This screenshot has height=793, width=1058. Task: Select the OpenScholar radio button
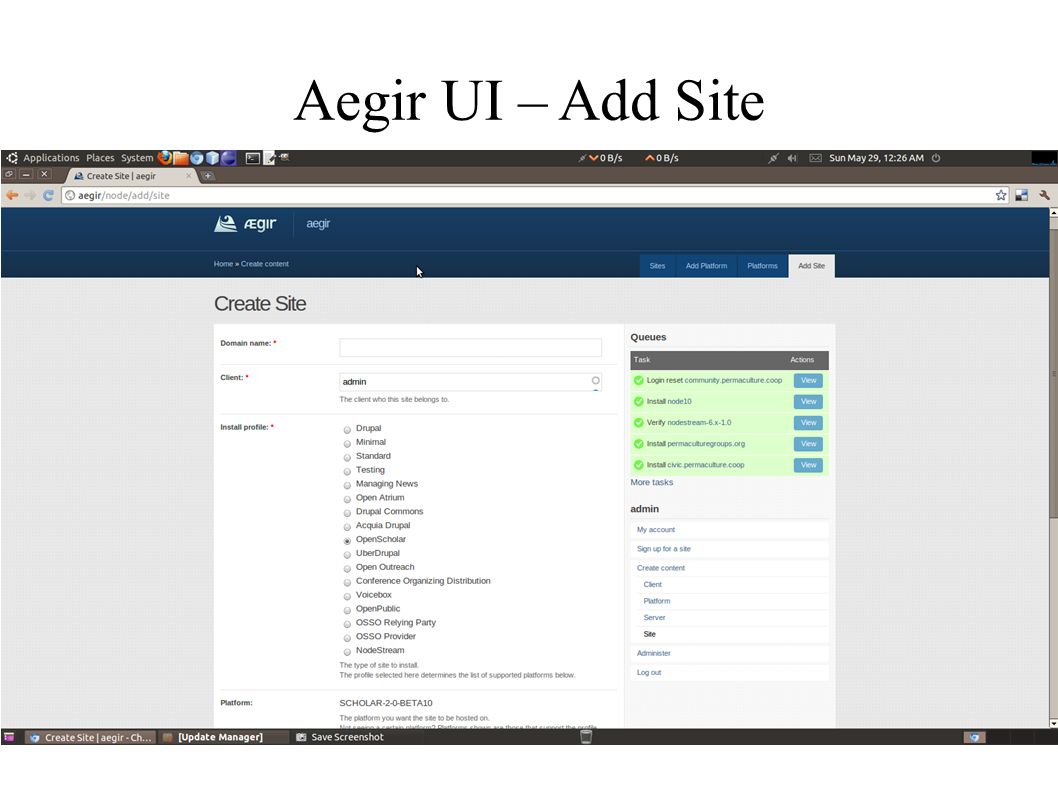coord(347,541)
